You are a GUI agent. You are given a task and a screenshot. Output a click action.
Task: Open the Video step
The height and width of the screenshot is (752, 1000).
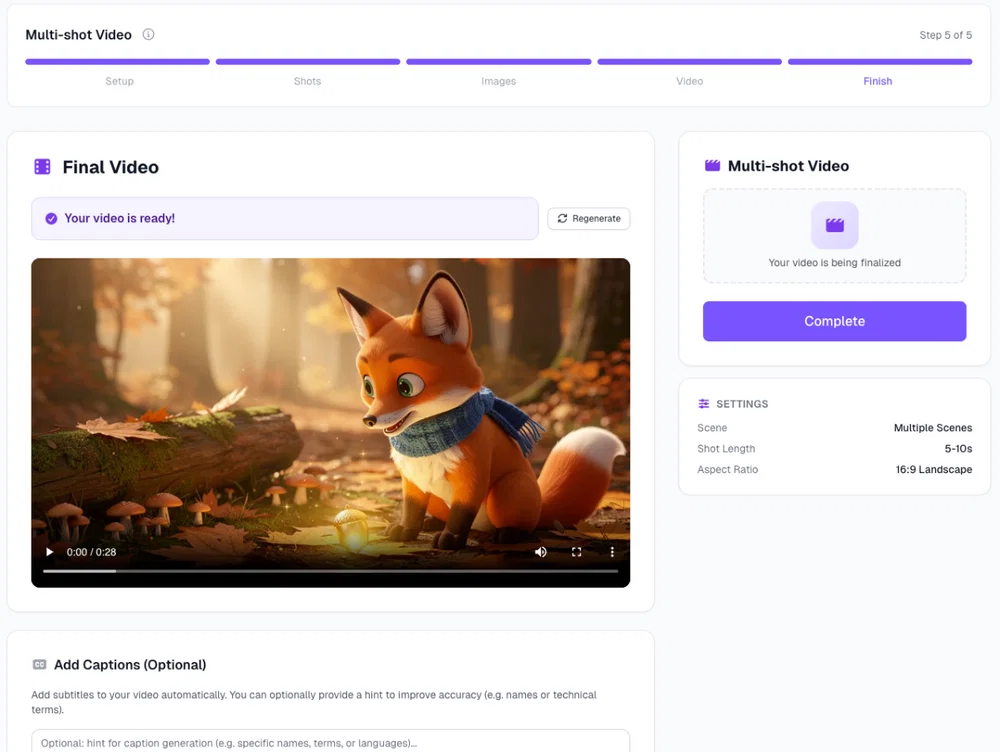[689, 81]
